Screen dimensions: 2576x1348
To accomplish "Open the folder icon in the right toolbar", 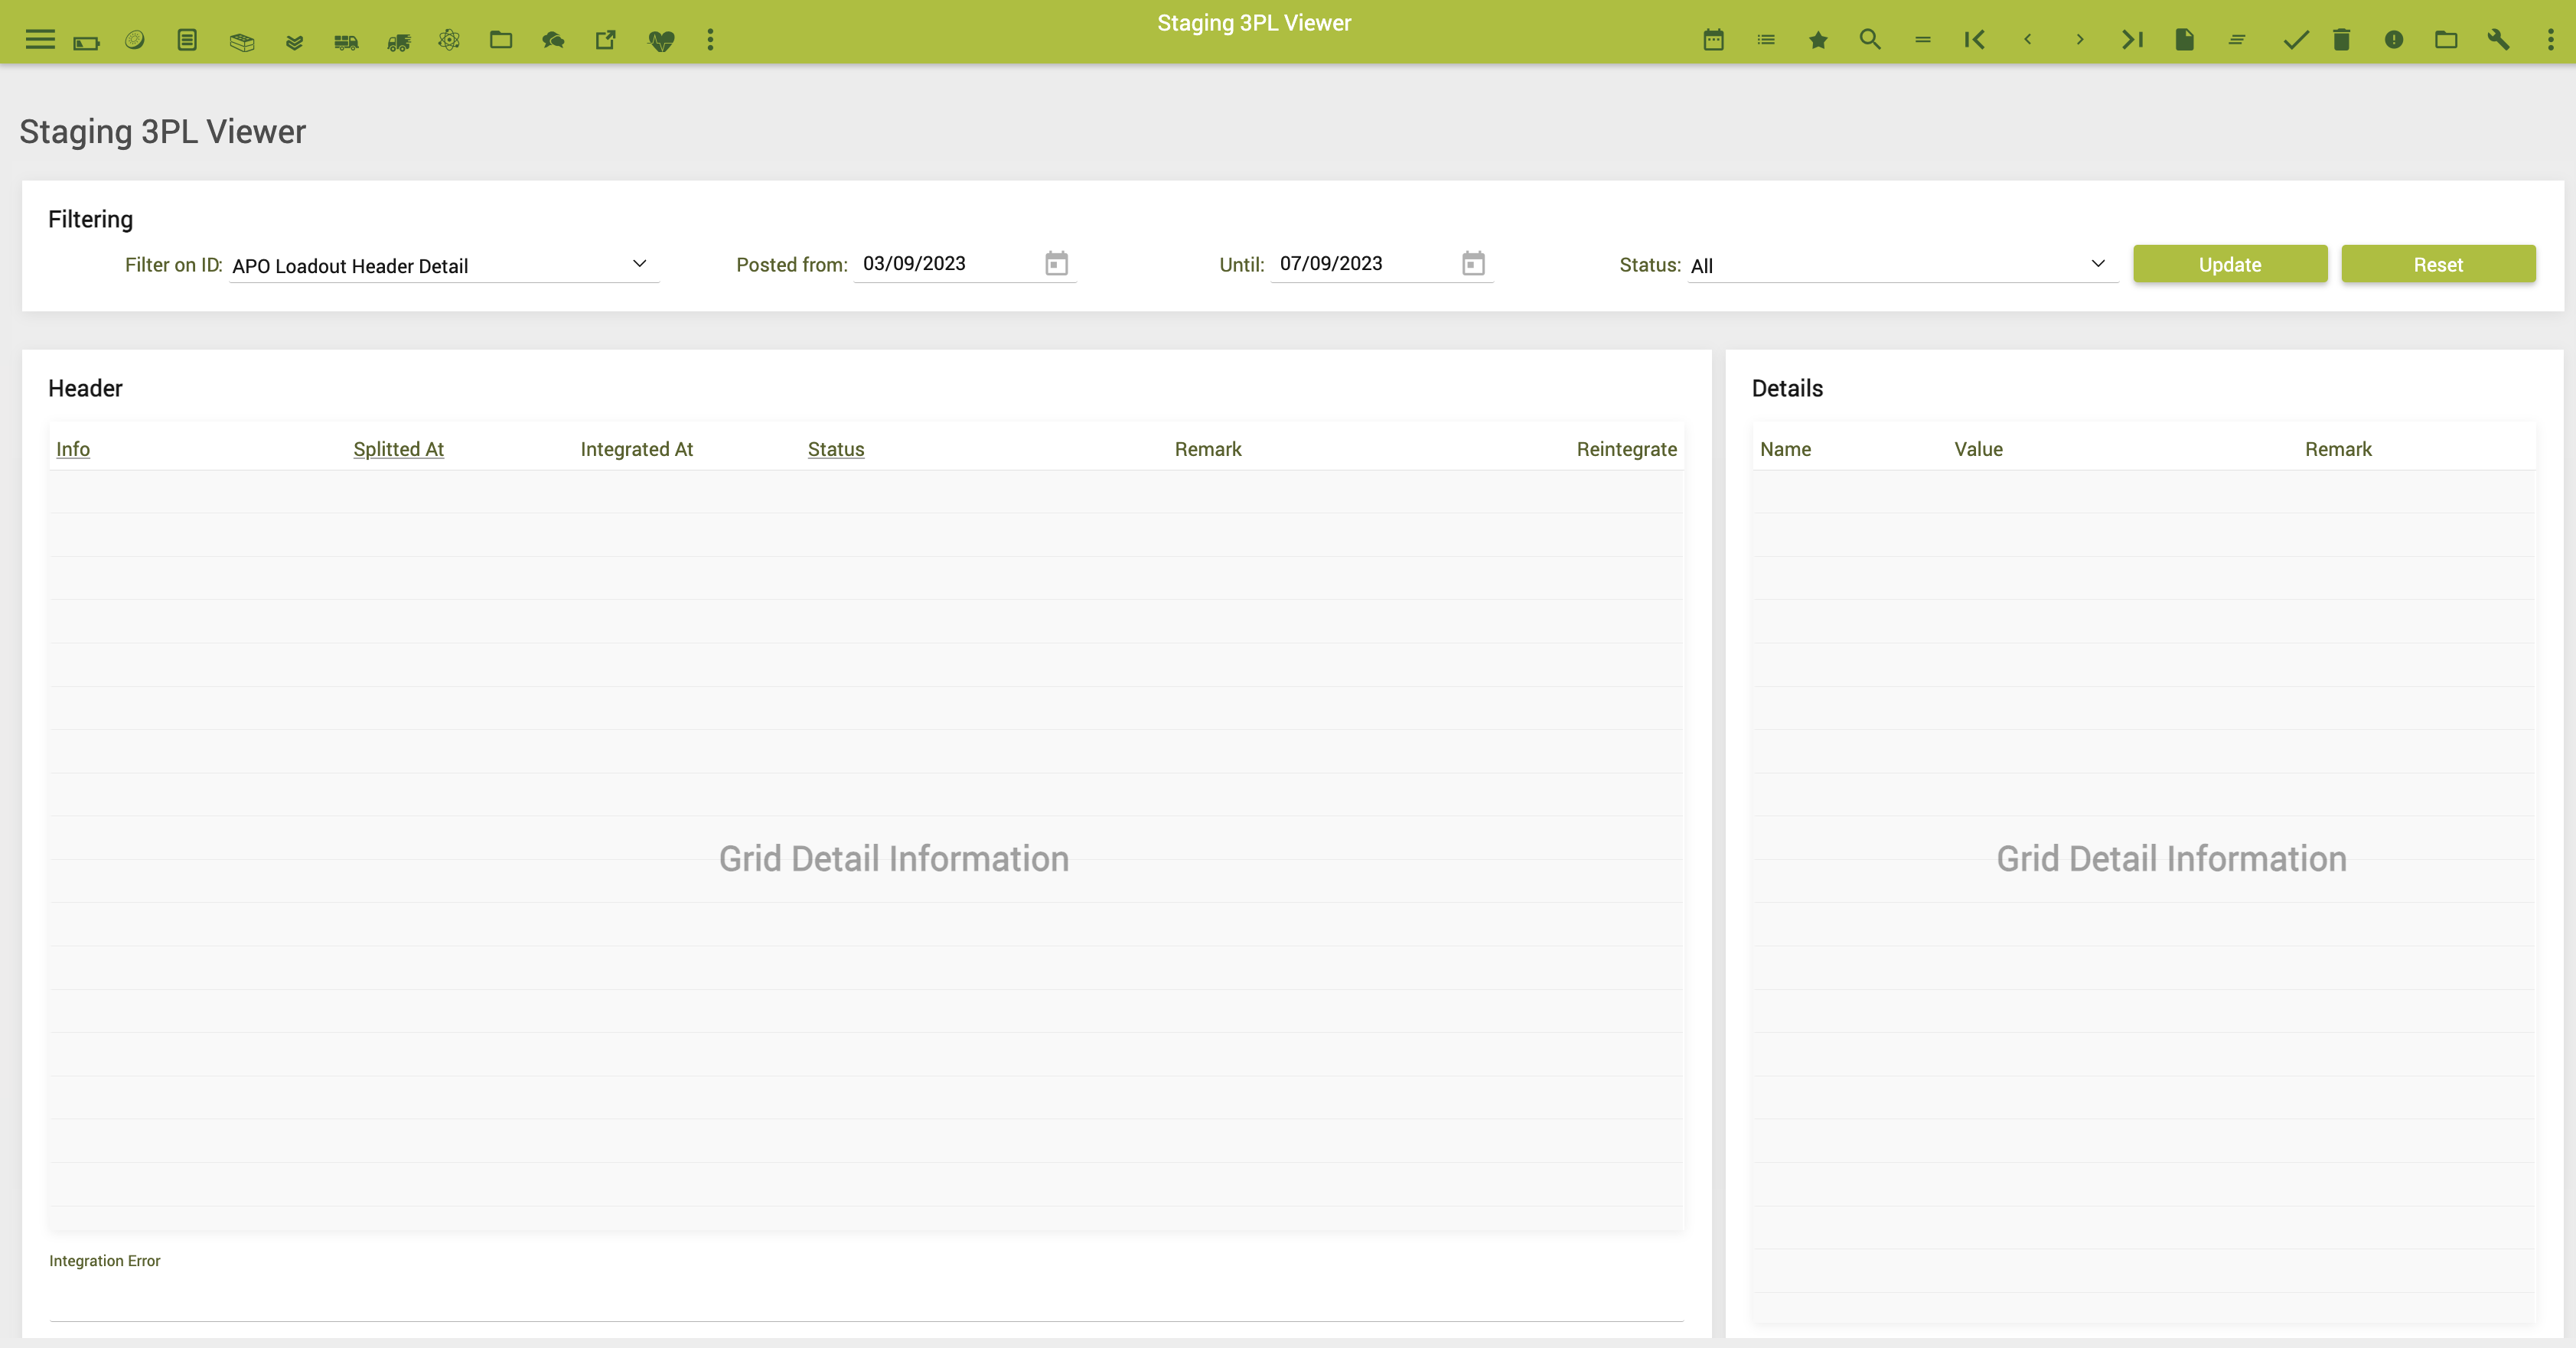I will point(2446,40).
